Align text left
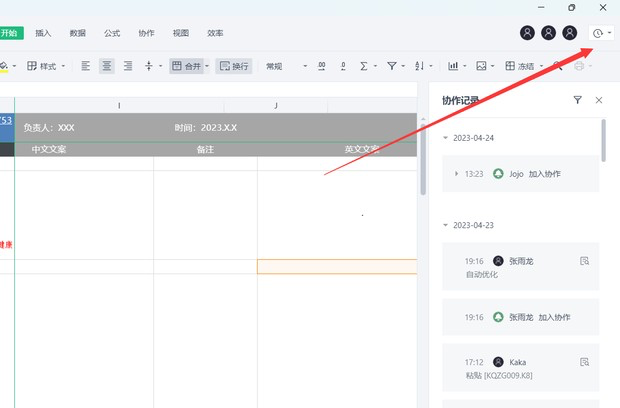 pos(86,66)
